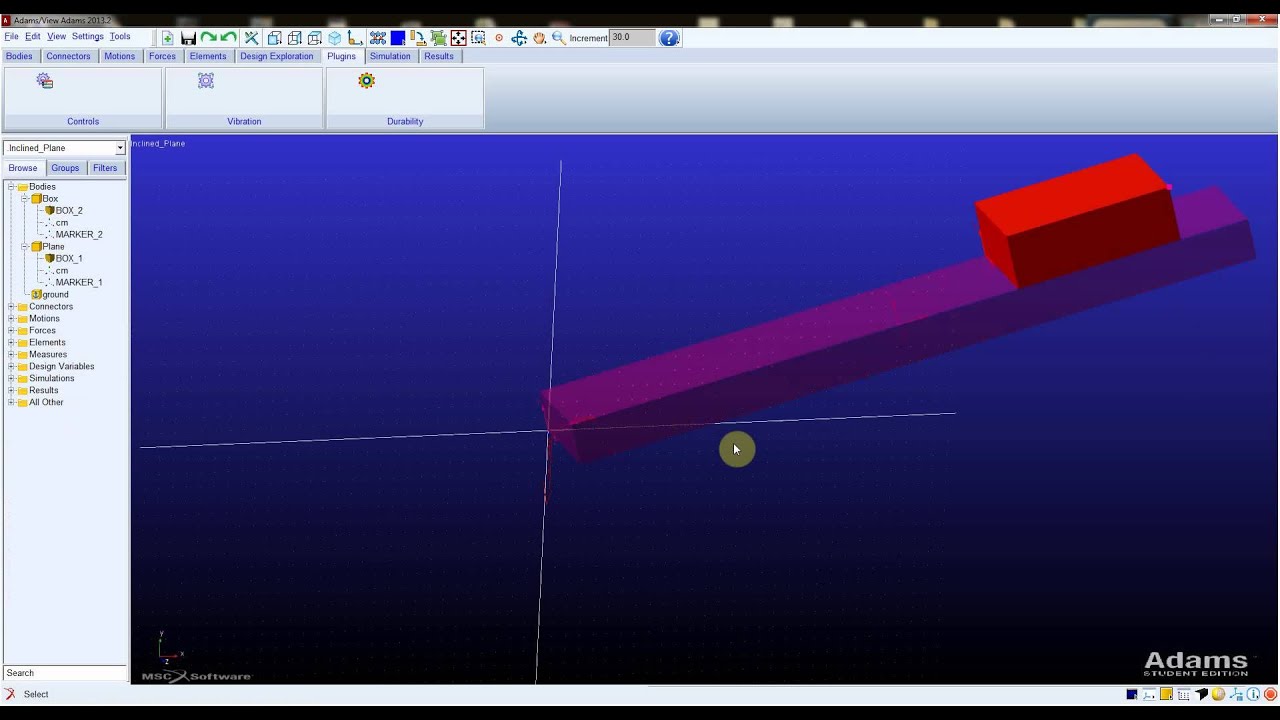Viewport: 1280px width, 720px height.
Task: Click the red-framed four-arrow fit view icon
Action: pos(458,38)
